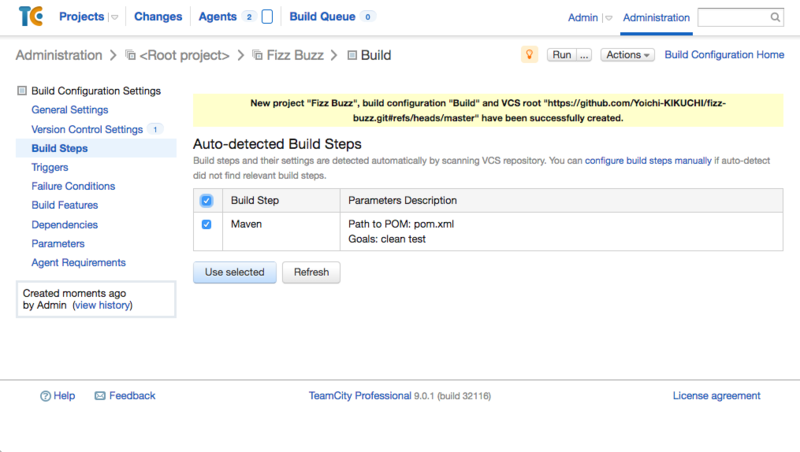This screenshot has width=800, height=452.
Task: Expand the Projects dropdown arrow
Action: pyautogui.click(x=114, y=18)
